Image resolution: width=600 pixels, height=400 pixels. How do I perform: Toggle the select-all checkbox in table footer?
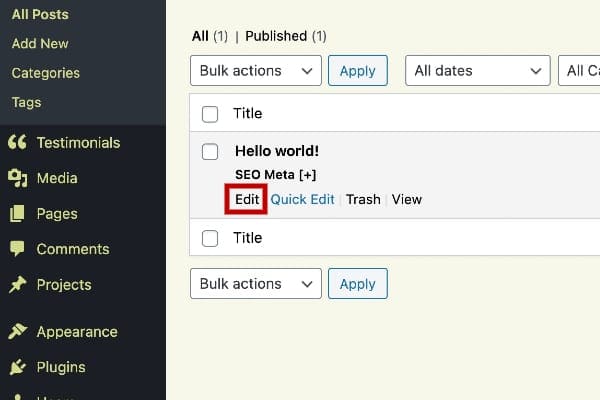click(210, 238)
